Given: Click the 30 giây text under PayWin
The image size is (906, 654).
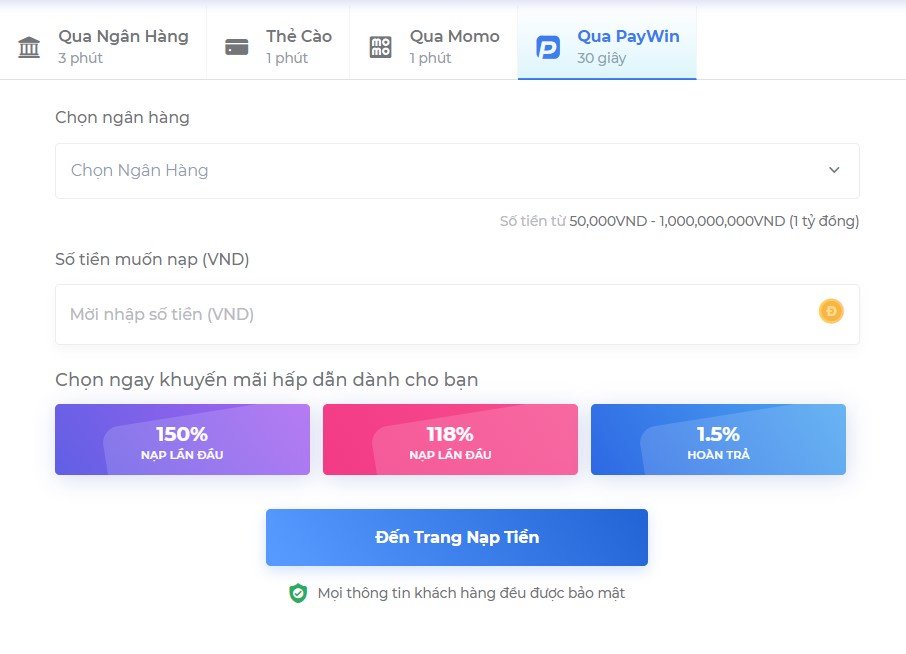Looking at the screenshot, I should tap(601, 58).
